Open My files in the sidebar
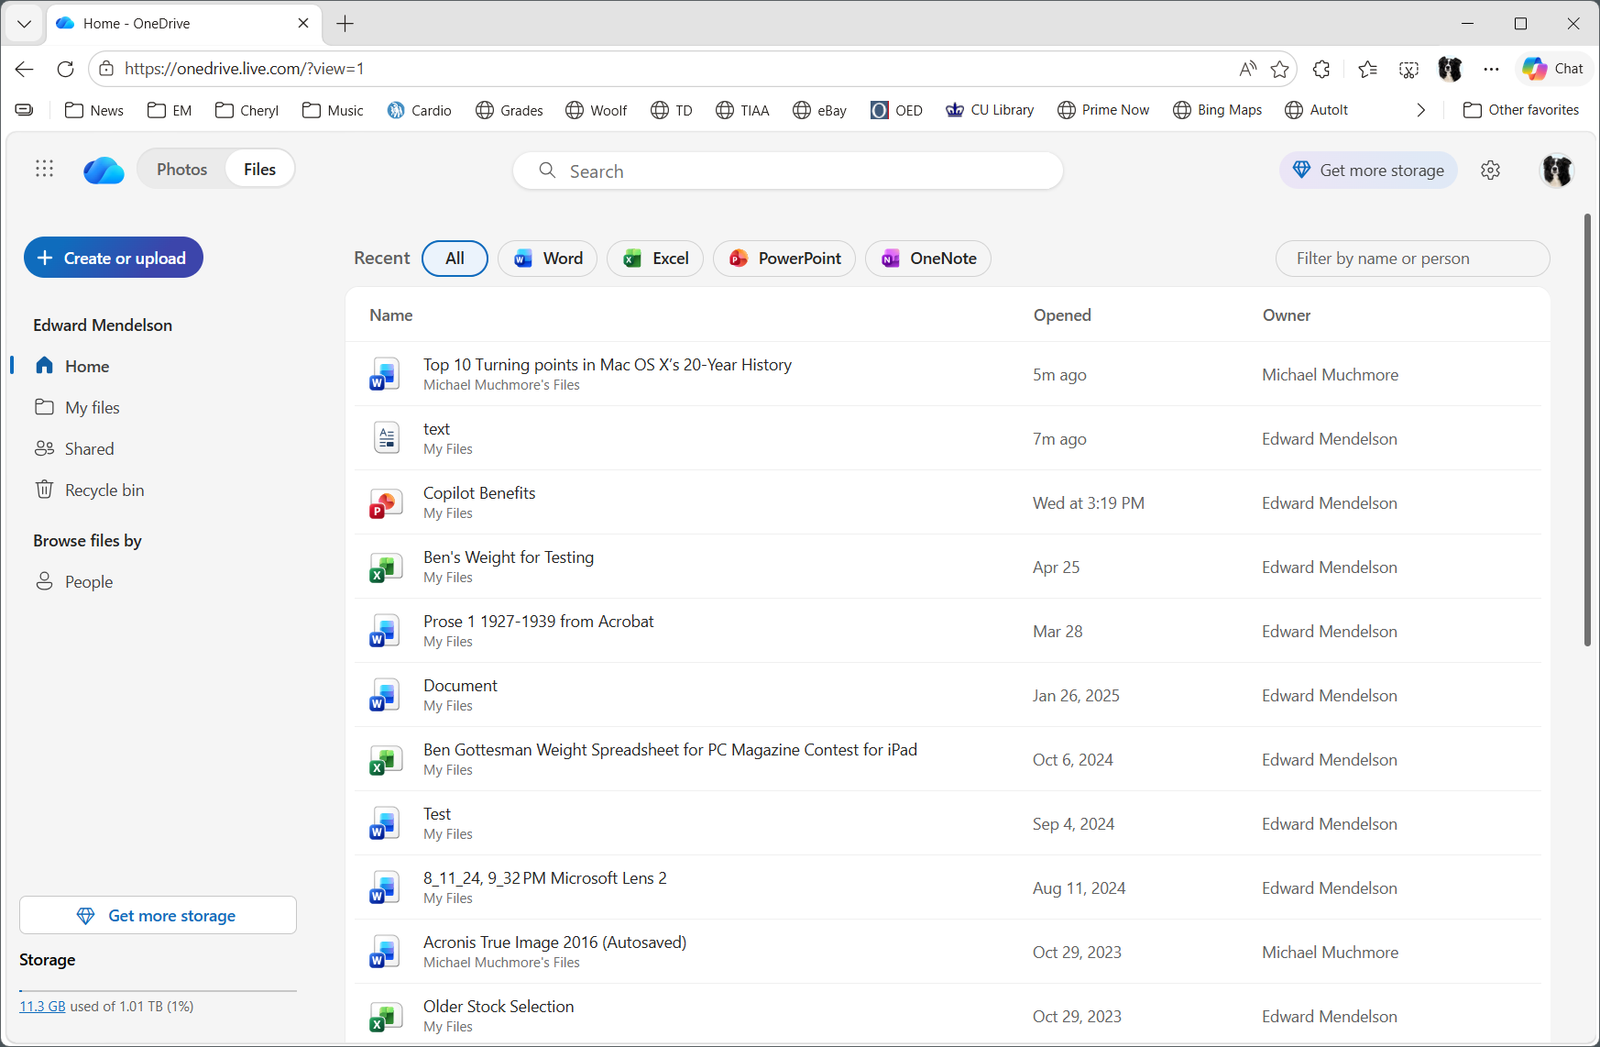The height and width of the screenshot is (1047, 1600). coord(77,407)
